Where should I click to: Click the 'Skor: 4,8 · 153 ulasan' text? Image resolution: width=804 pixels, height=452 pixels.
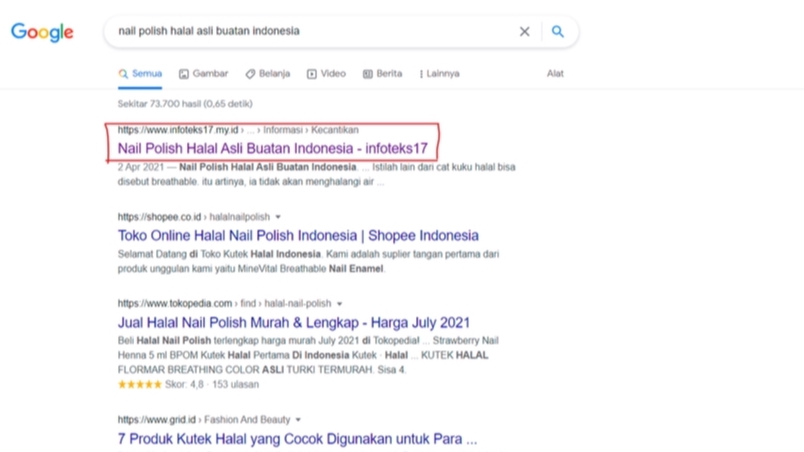click(x=212, y=384)
